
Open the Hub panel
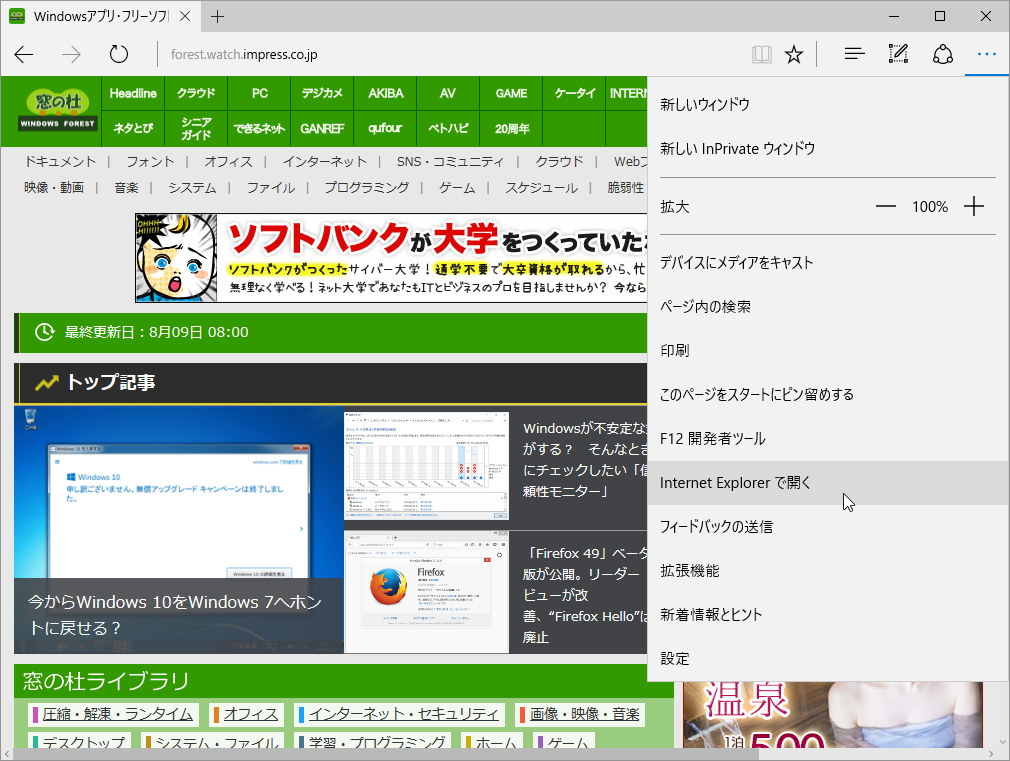click(853, 54)
